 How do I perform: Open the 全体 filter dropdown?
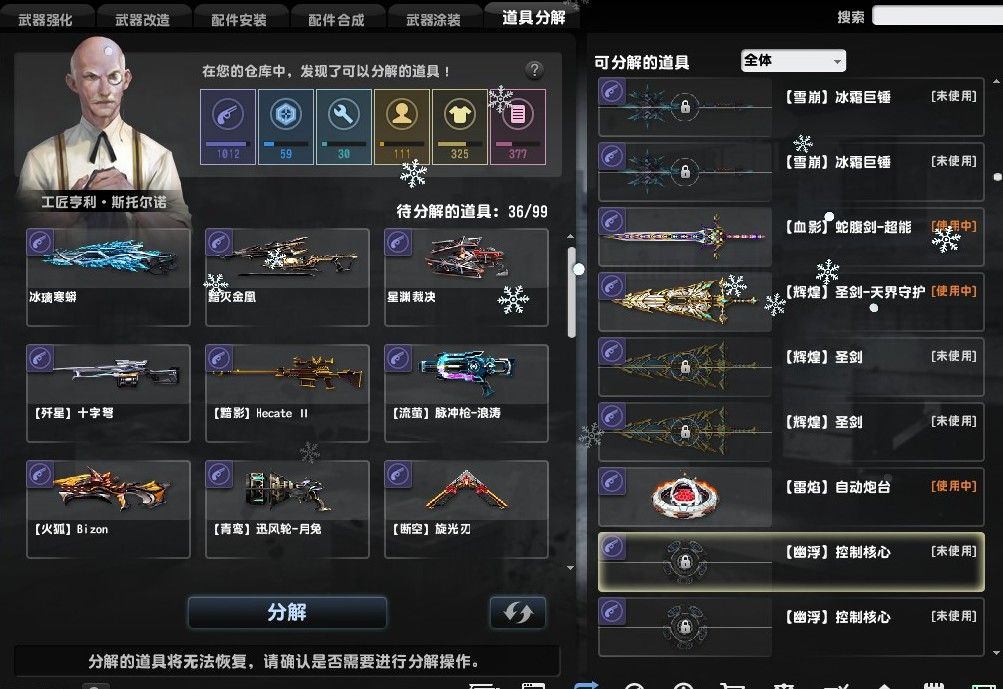(793, 61)
